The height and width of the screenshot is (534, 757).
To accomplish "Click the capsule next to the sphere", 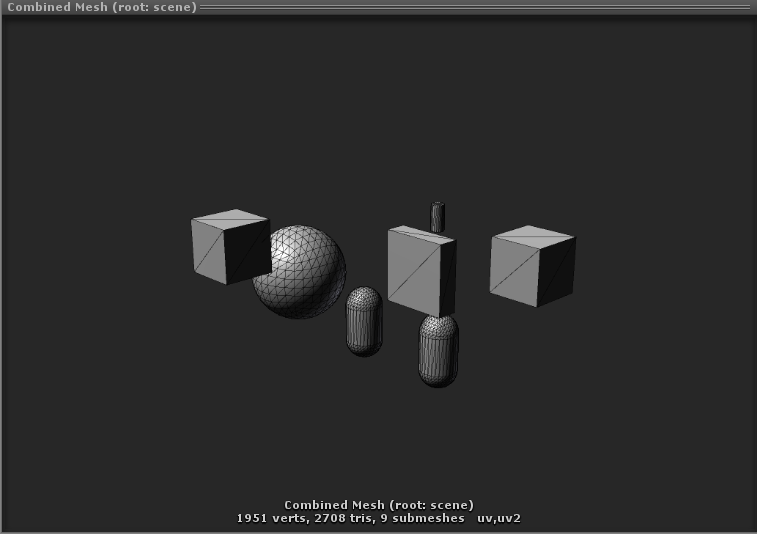I will (364, 322).
